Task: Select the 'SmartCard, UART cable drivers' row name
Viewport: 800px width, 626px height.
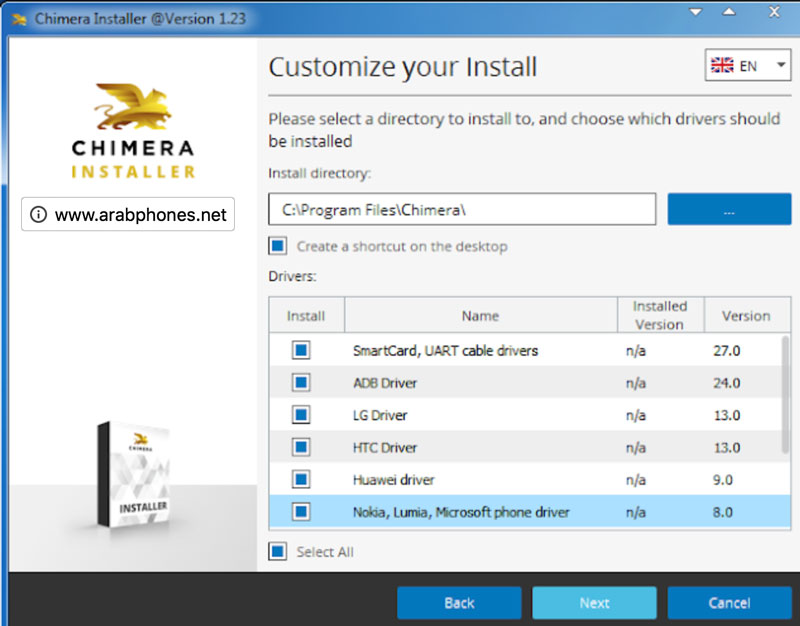Action: 445,350
